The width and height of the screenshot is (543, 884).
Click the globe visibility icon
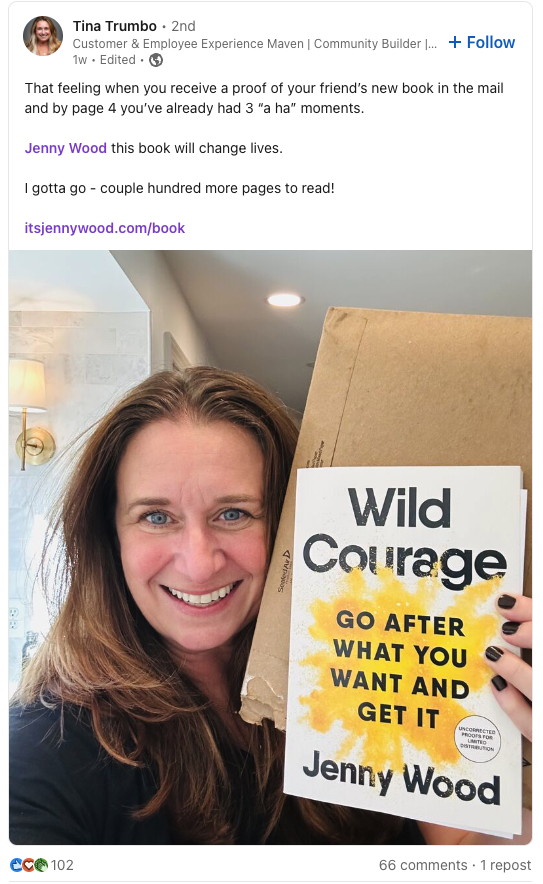coord(156,60)
